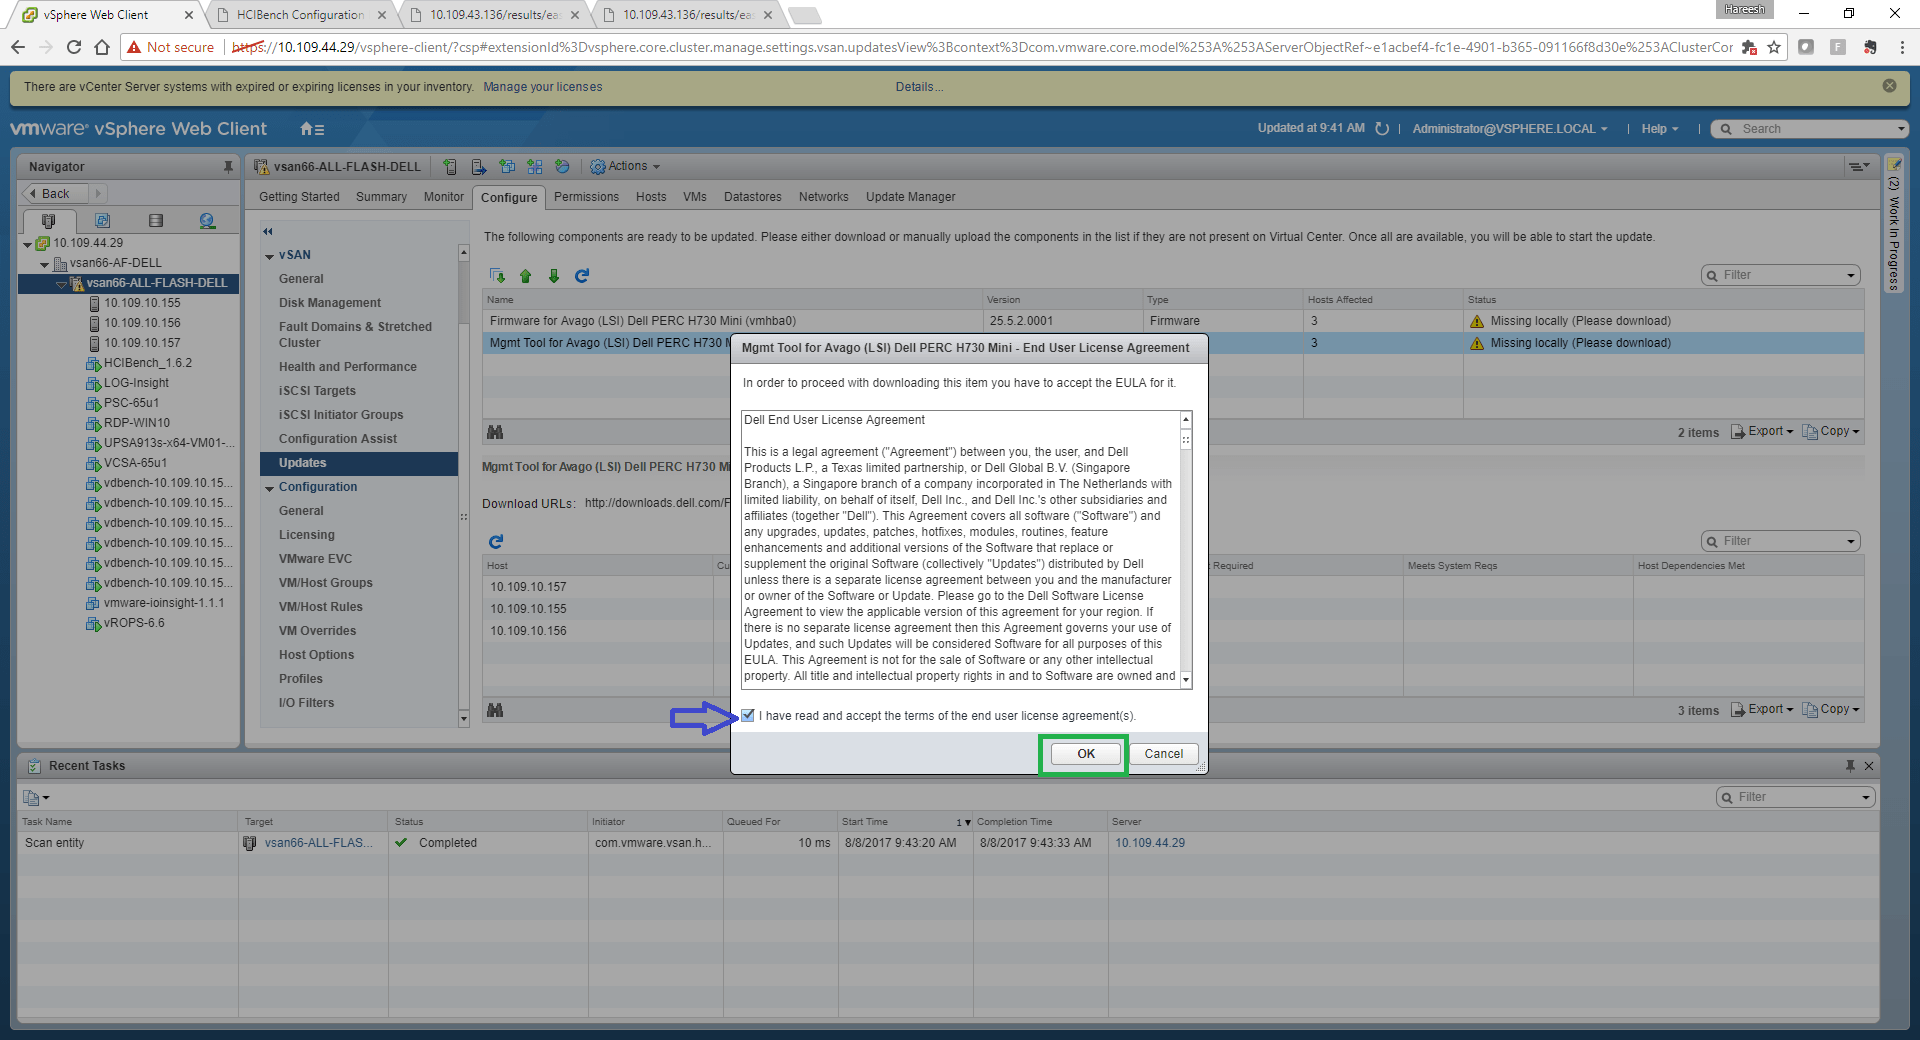The image size is (1920, 1040).
Task: Collapse the vSAN settings section
Action: point(270,256)
